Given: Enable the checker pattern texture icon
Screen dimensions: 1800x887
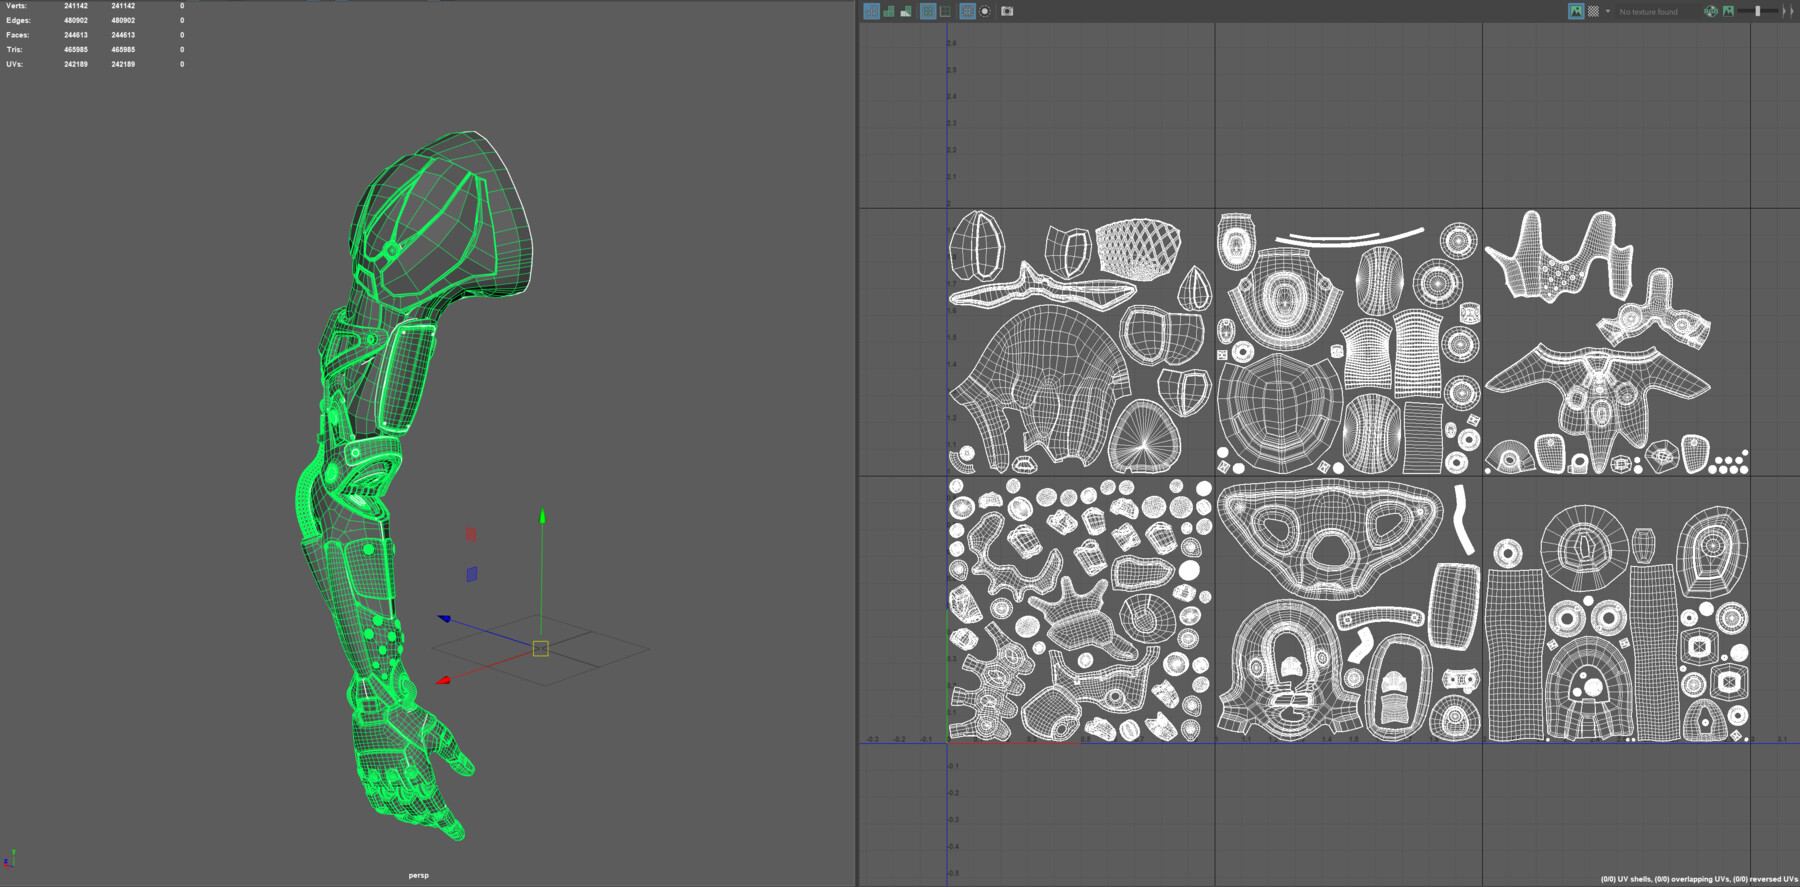Looking at the screenshot, I should [x=1593, y=11].
